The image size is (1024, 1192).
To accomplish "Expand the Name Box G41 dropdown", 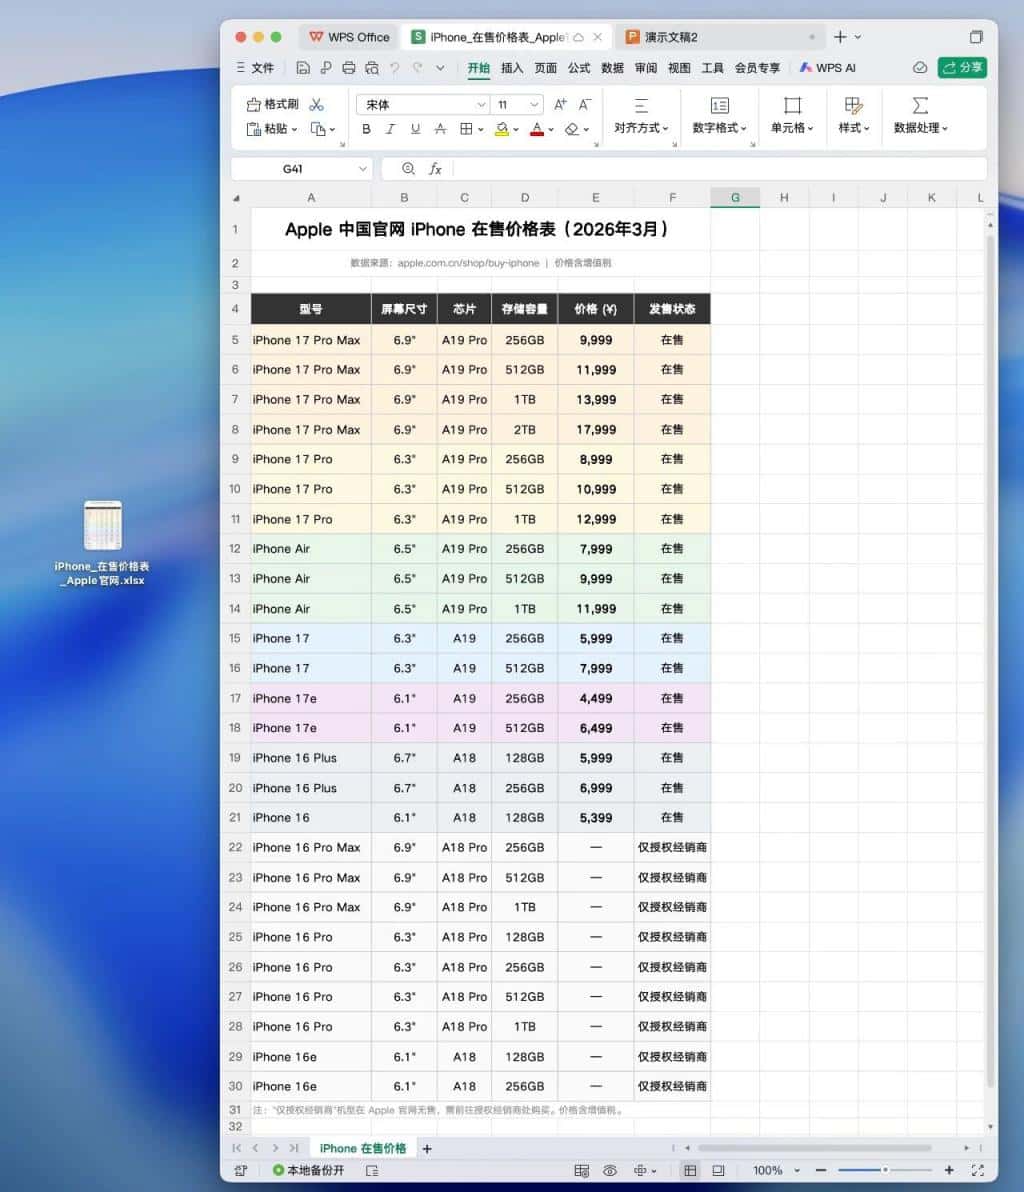I will click(x=362, y=169).
